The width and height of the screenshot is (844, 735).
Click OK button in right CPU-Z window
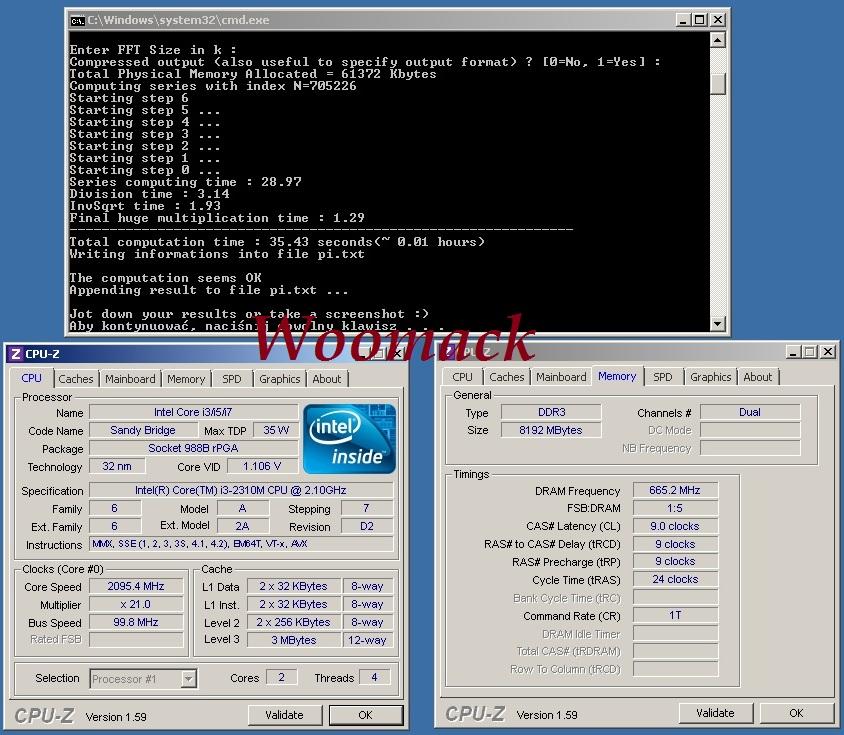click(796, 713)
